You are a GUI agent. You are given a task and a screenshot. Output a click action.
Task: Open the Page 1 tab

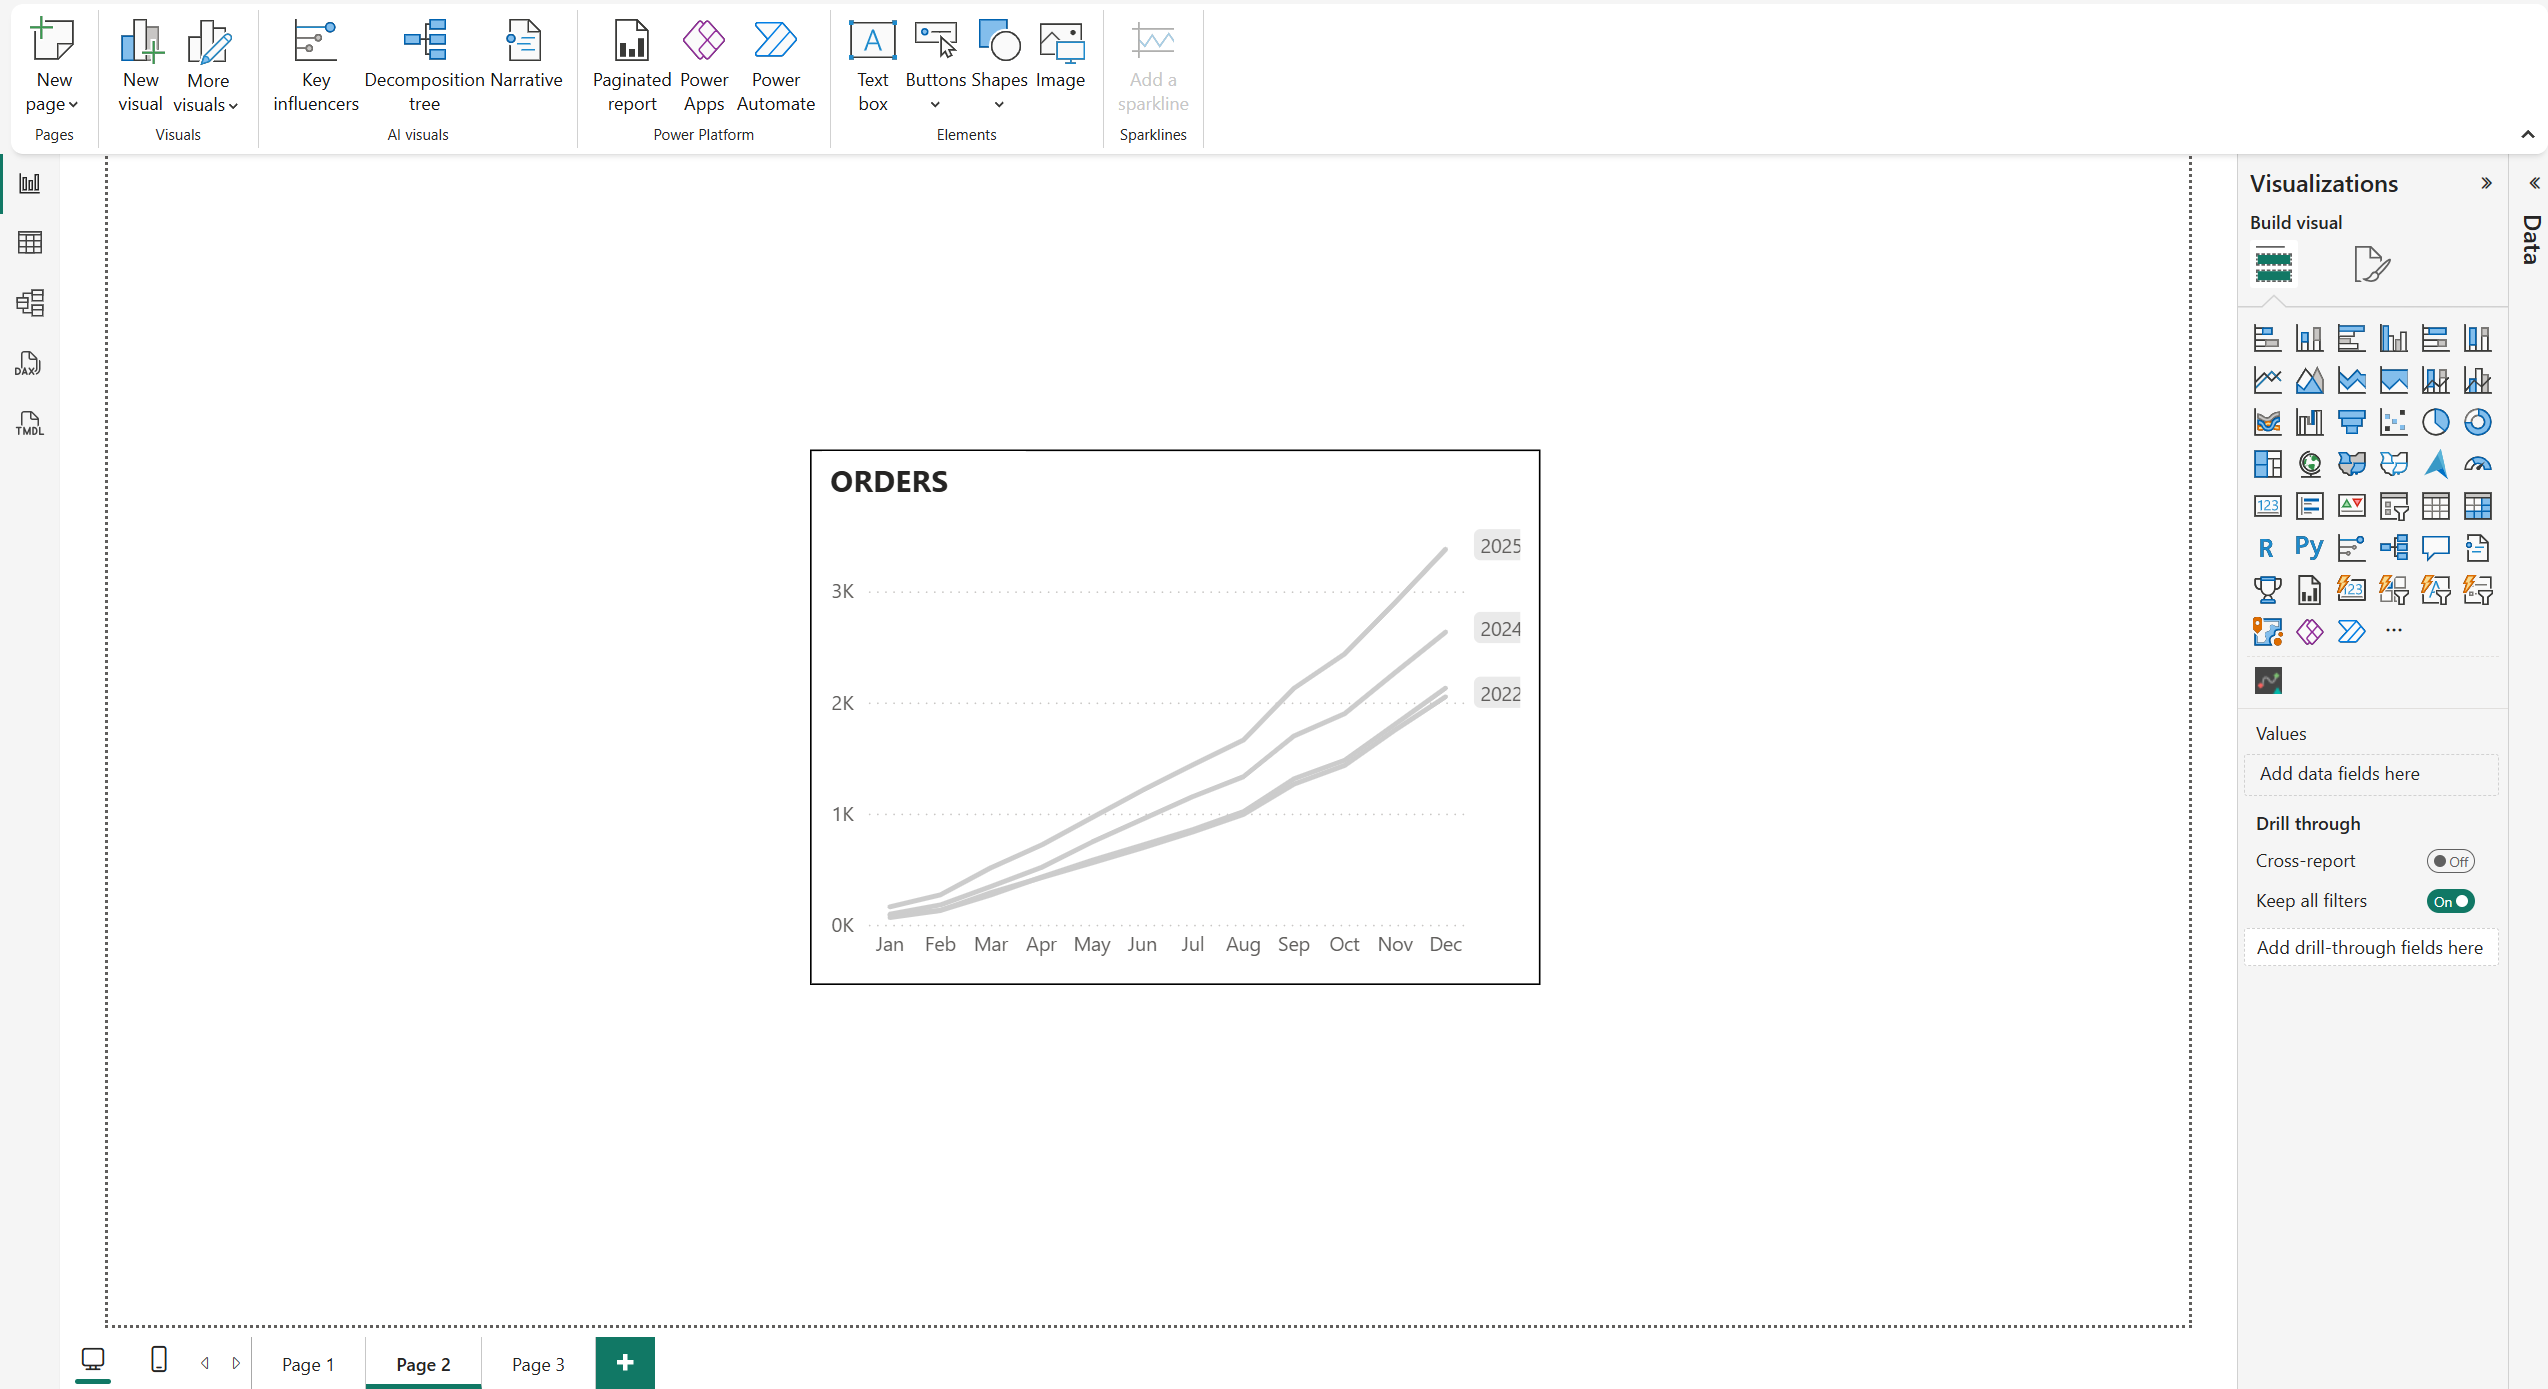click(308, 1364)
